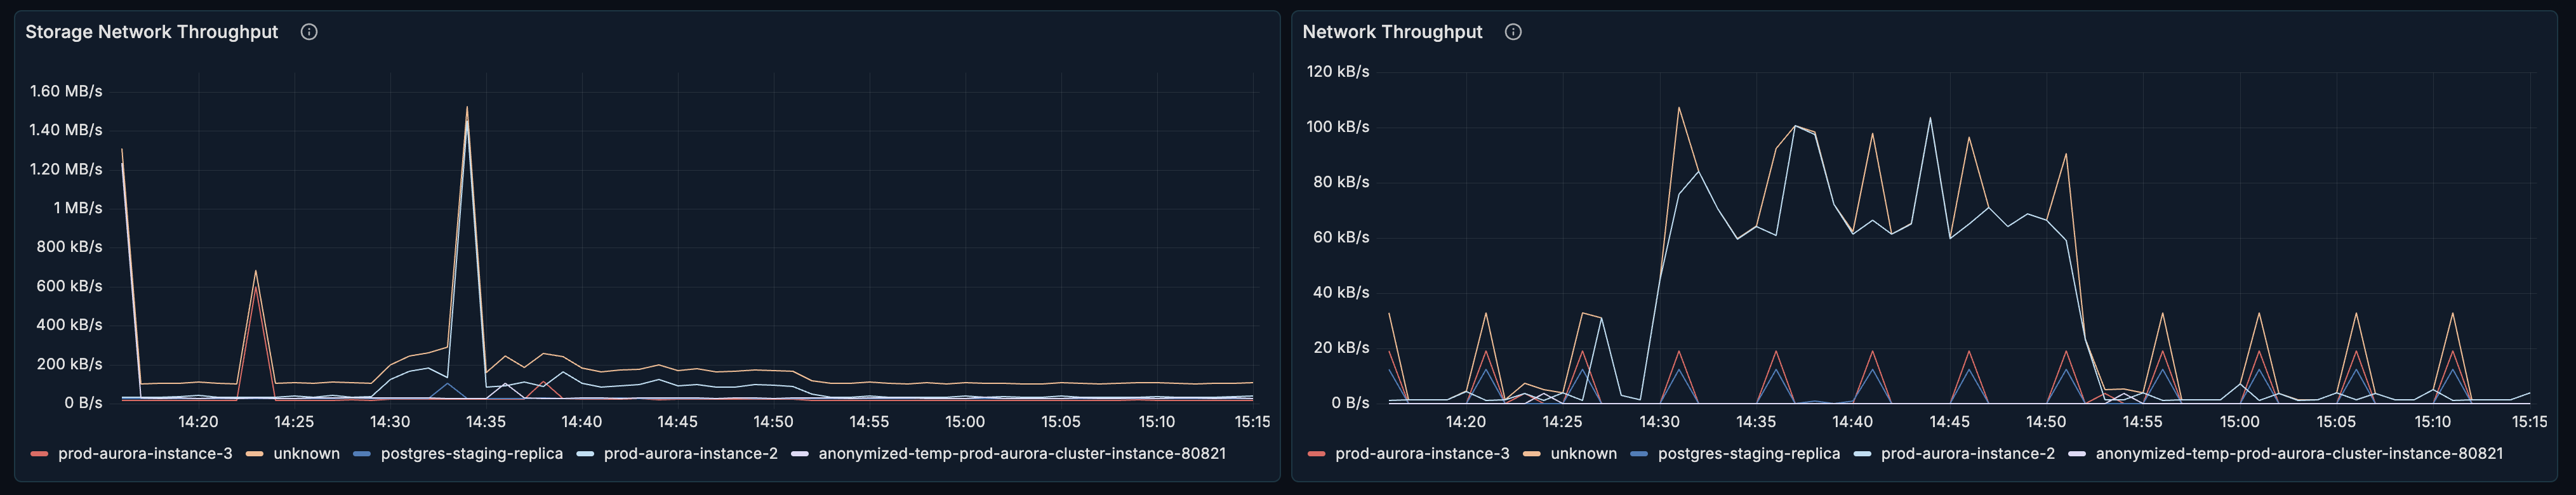Toggle postgres-staging-replica in Network Throughput legend
2576x495 pixels.
click(1735, 454)
